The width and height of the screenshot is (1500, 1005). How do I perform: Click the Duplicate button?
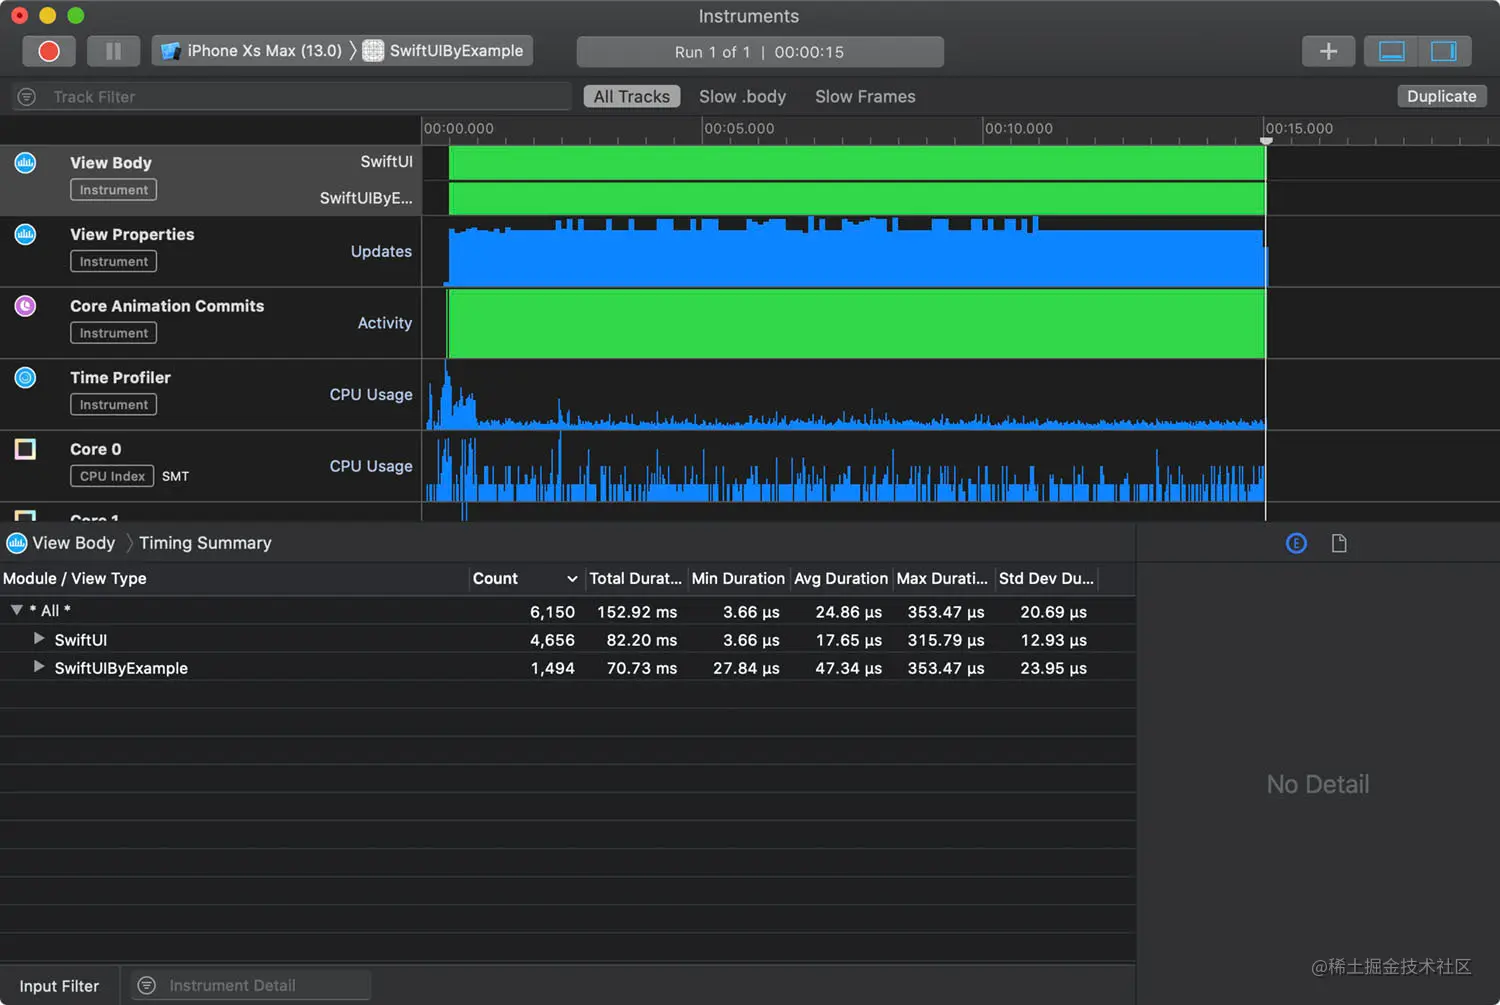(x=1442, y=96)
